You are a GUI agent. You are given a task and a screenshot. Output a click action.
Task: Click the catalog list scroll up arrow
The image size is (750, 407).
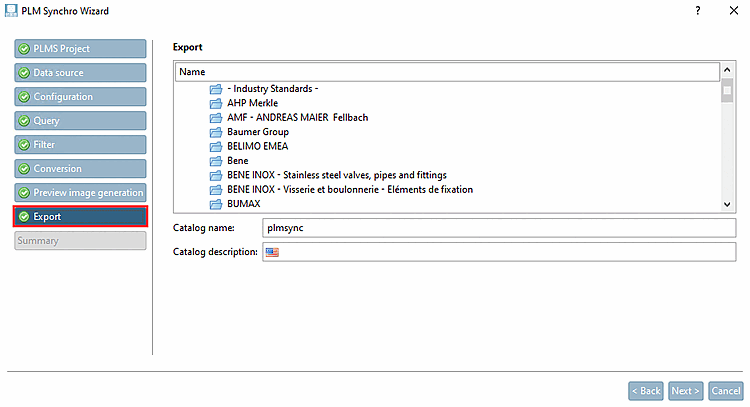tap(727, 70)
